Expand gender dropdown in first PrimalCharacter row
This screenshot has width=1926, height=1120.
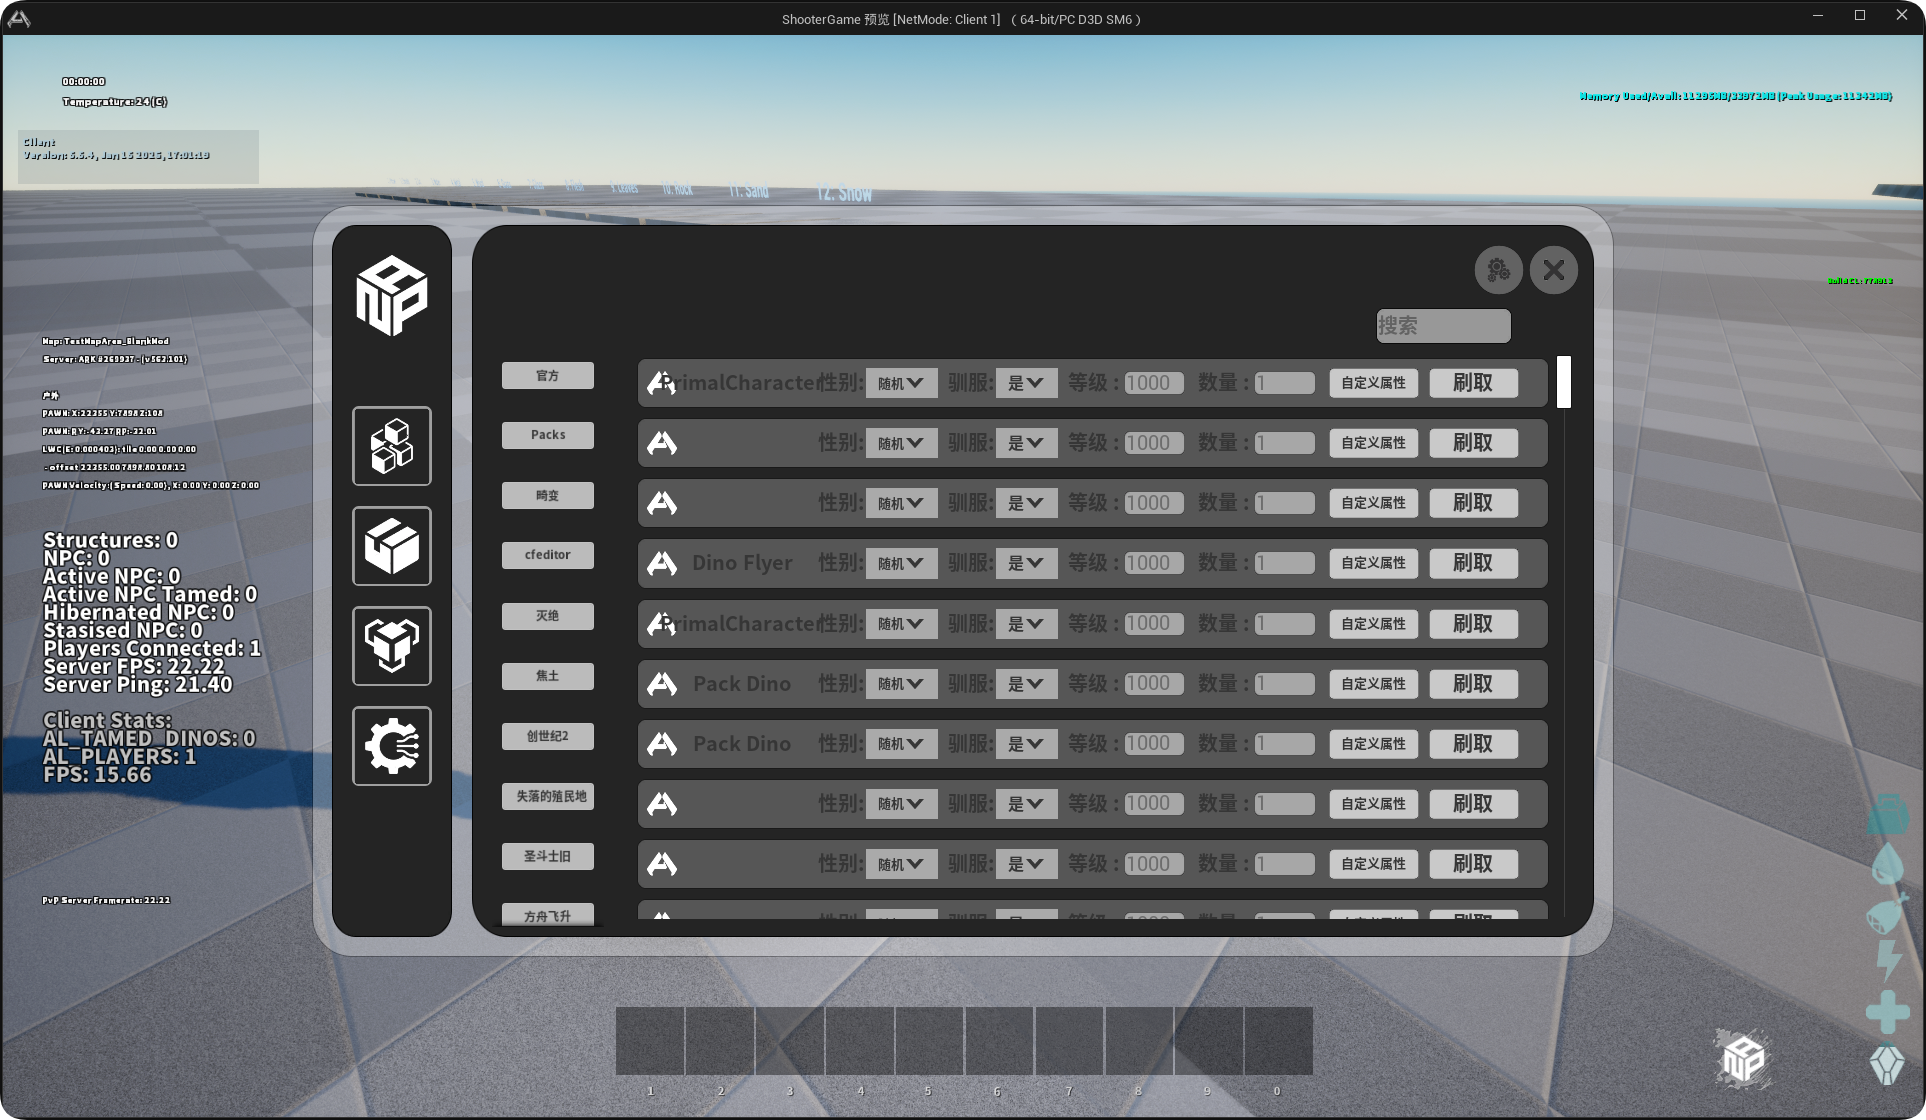coord(900,383)
